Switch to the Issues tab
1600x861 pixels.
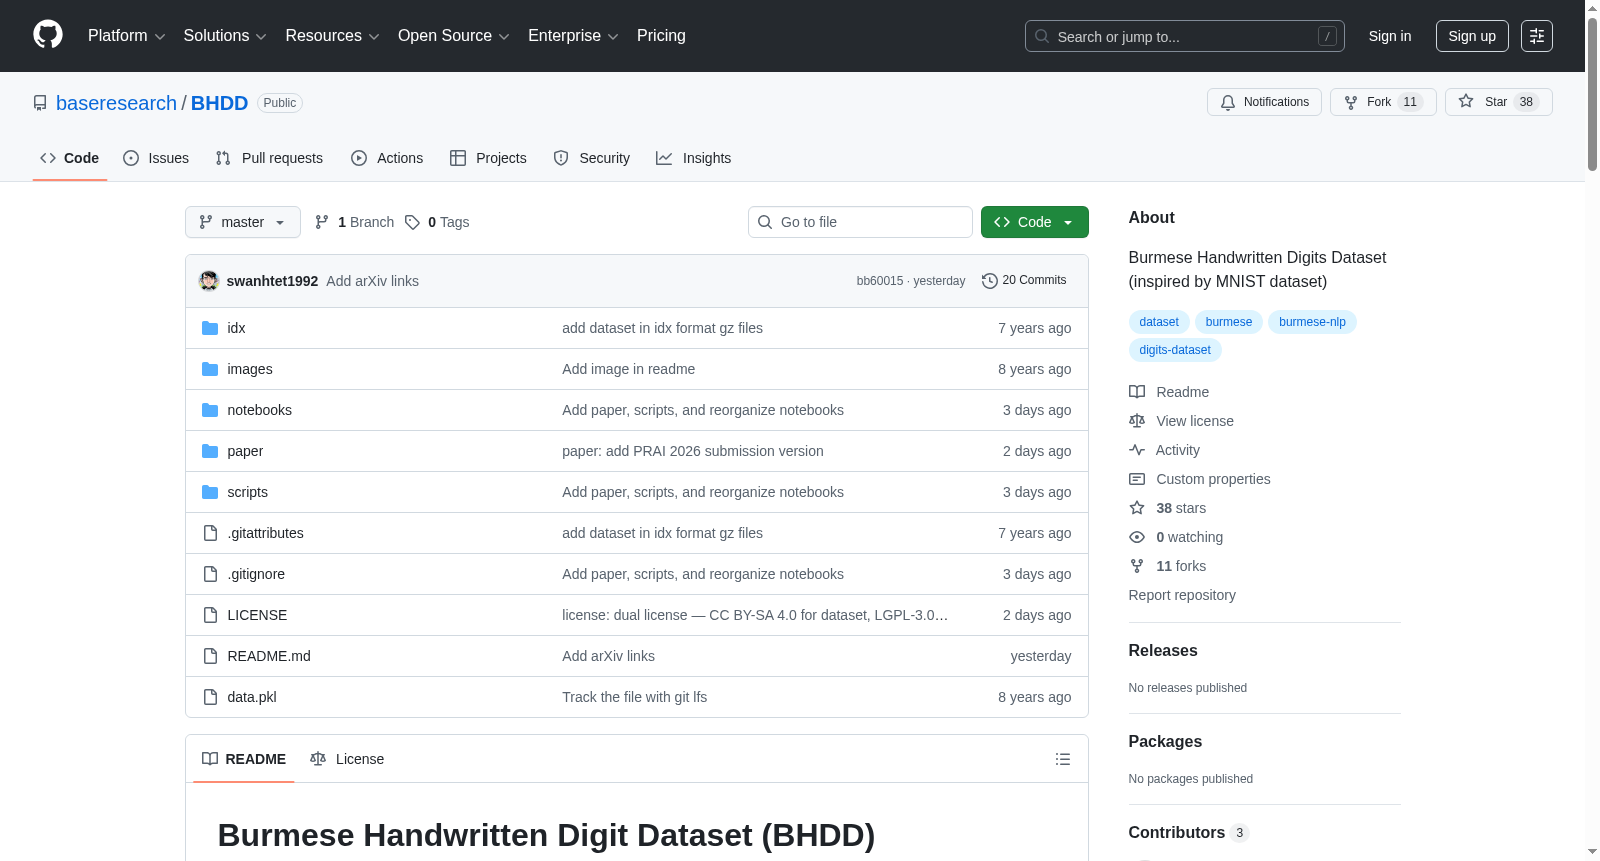(156, 158)
